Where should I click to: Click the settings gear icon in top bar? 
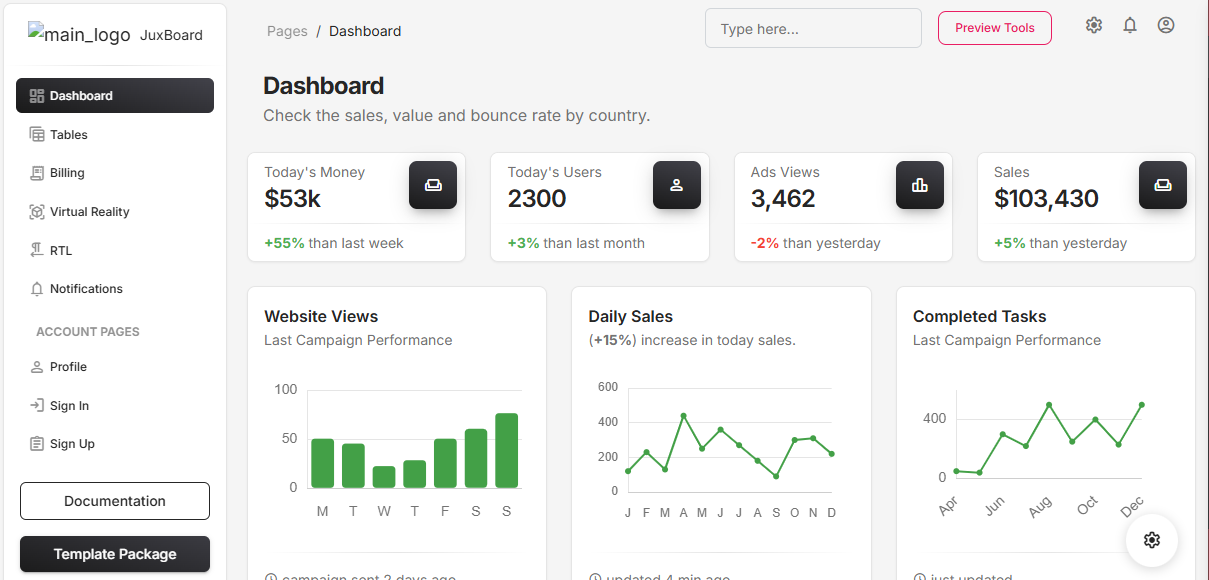[1094, 26]
